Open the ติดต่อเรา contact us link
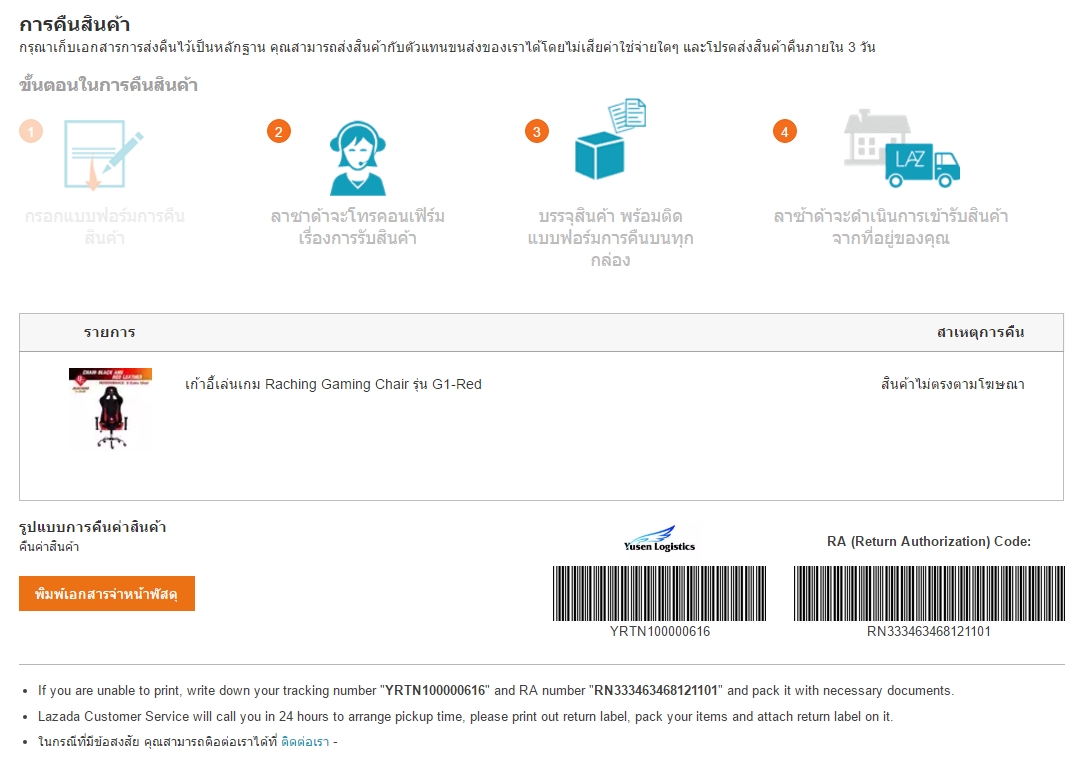This screenshot has width=1086, height=763. tap(305, 742)
